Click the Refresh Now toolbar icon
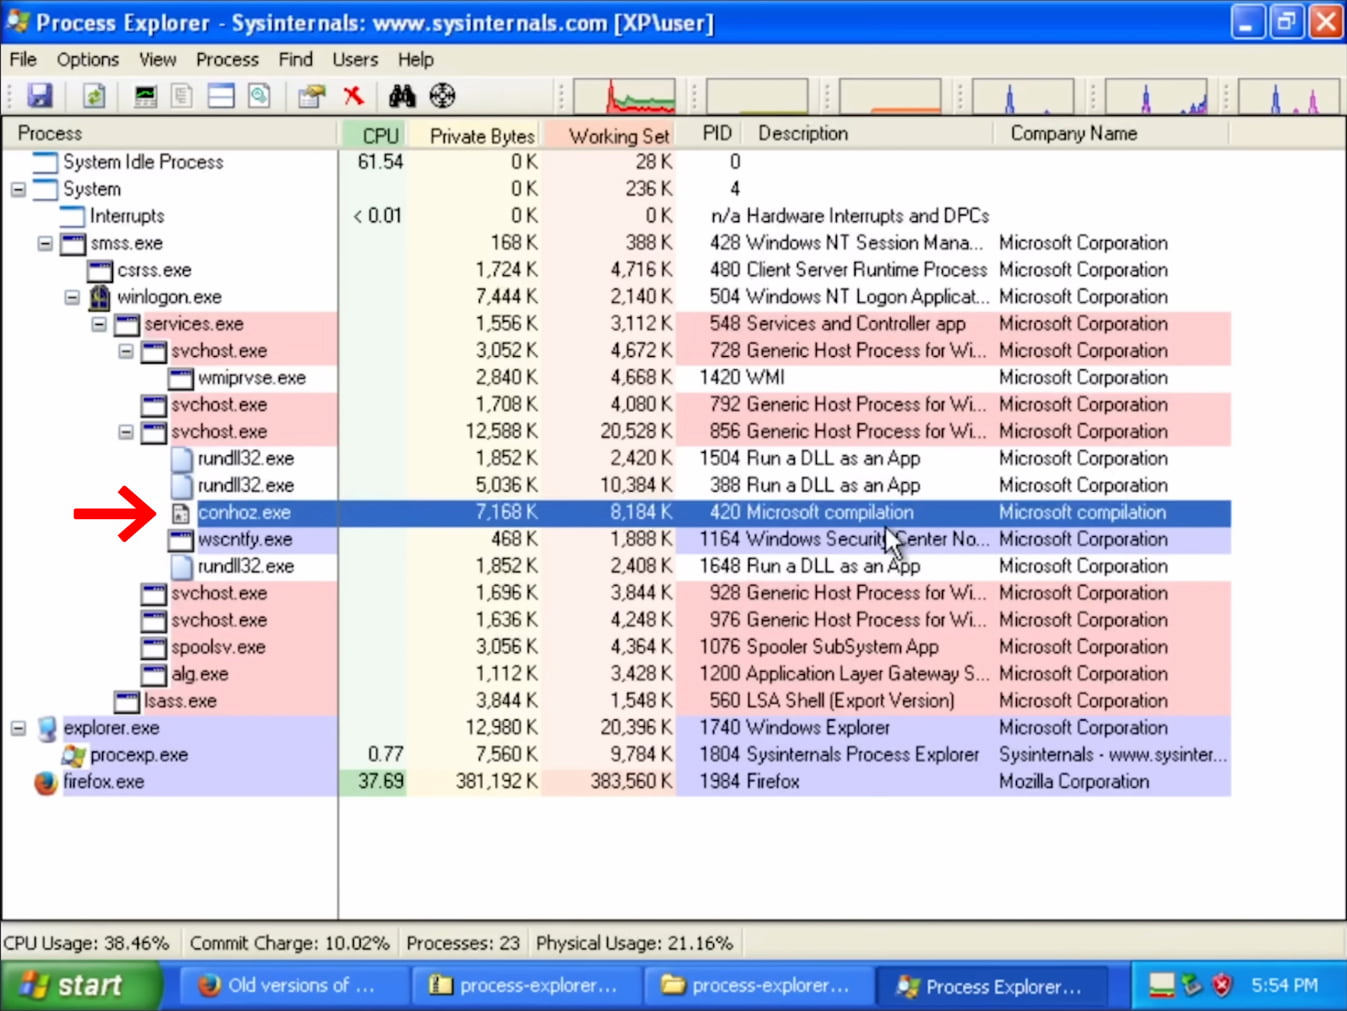 [94, 96]
